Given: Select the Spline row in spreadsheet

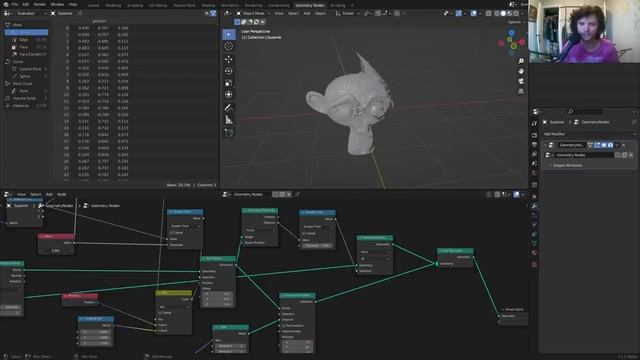Looking at the screenshot, I should (x=26, y=76).
